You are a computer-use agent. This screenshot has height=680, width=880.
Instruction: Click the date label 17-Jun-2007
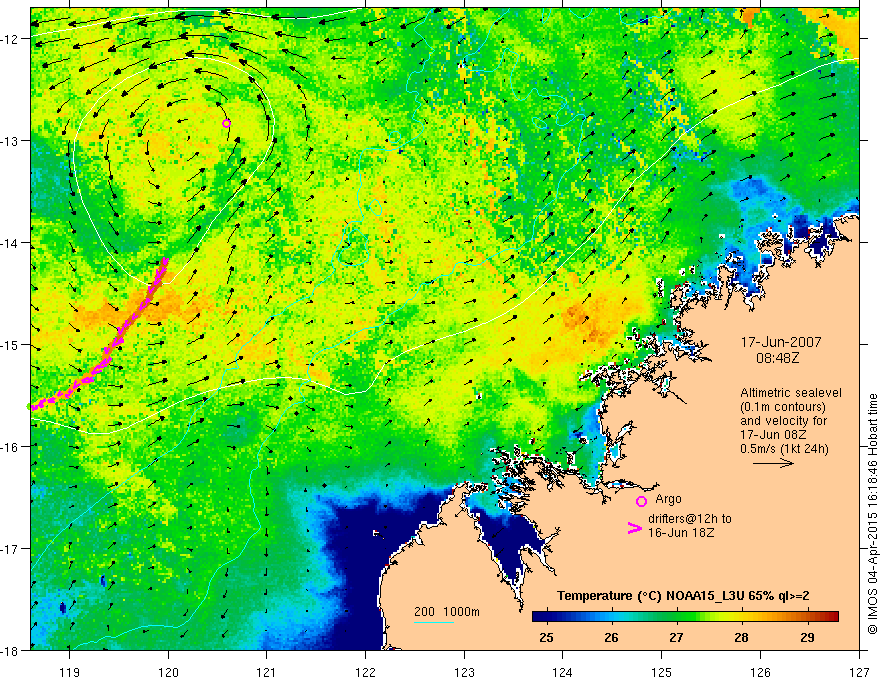tap(781, 342)
